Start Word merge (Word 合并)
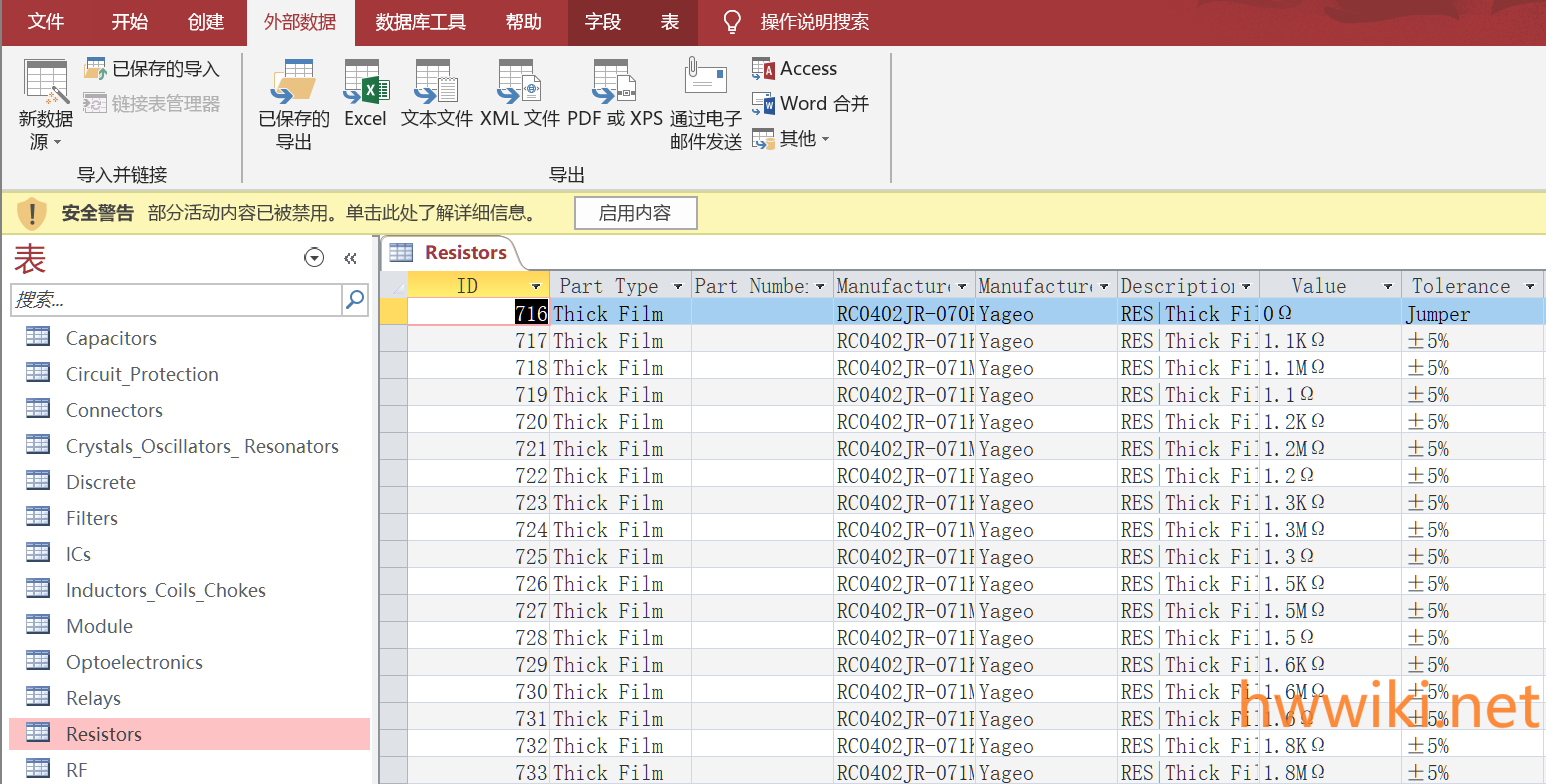1546x784 pixels. pos(810,104)
